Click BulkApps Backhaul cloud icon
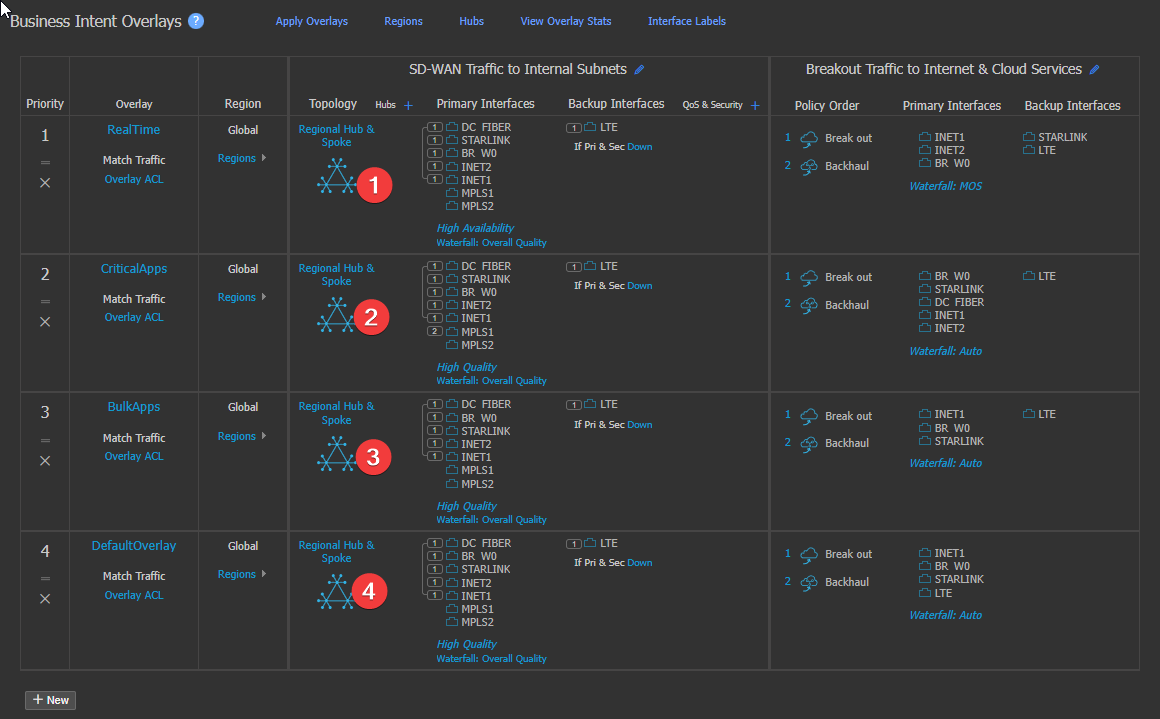Screen dimensions: 1160x719 809,443
